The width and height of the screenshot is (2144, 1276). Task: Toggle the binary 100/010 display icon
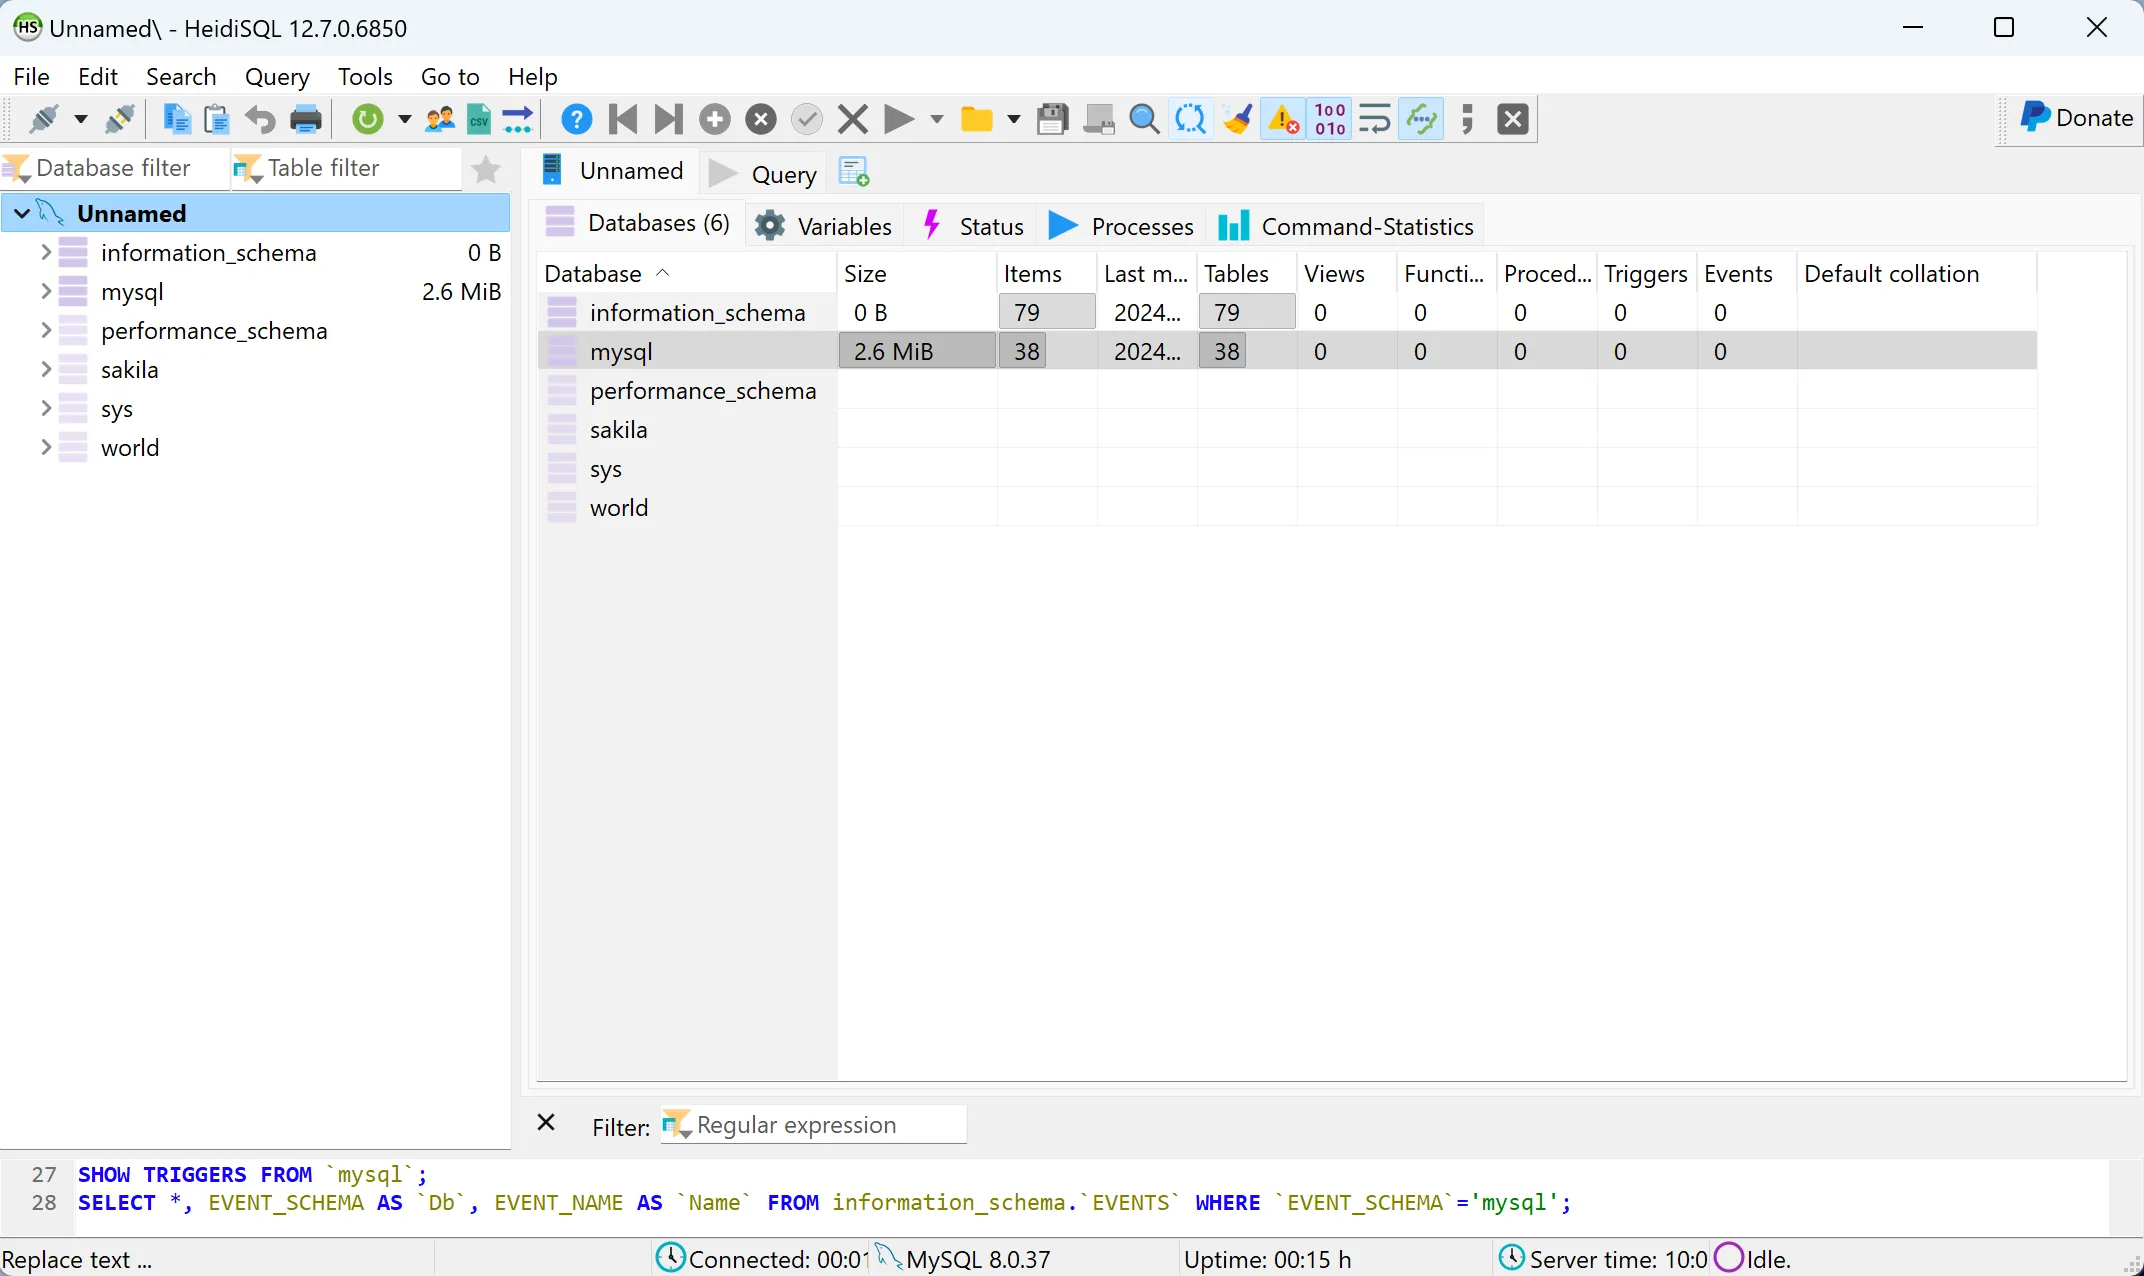pyautogui.click(x=1330, y=119)
